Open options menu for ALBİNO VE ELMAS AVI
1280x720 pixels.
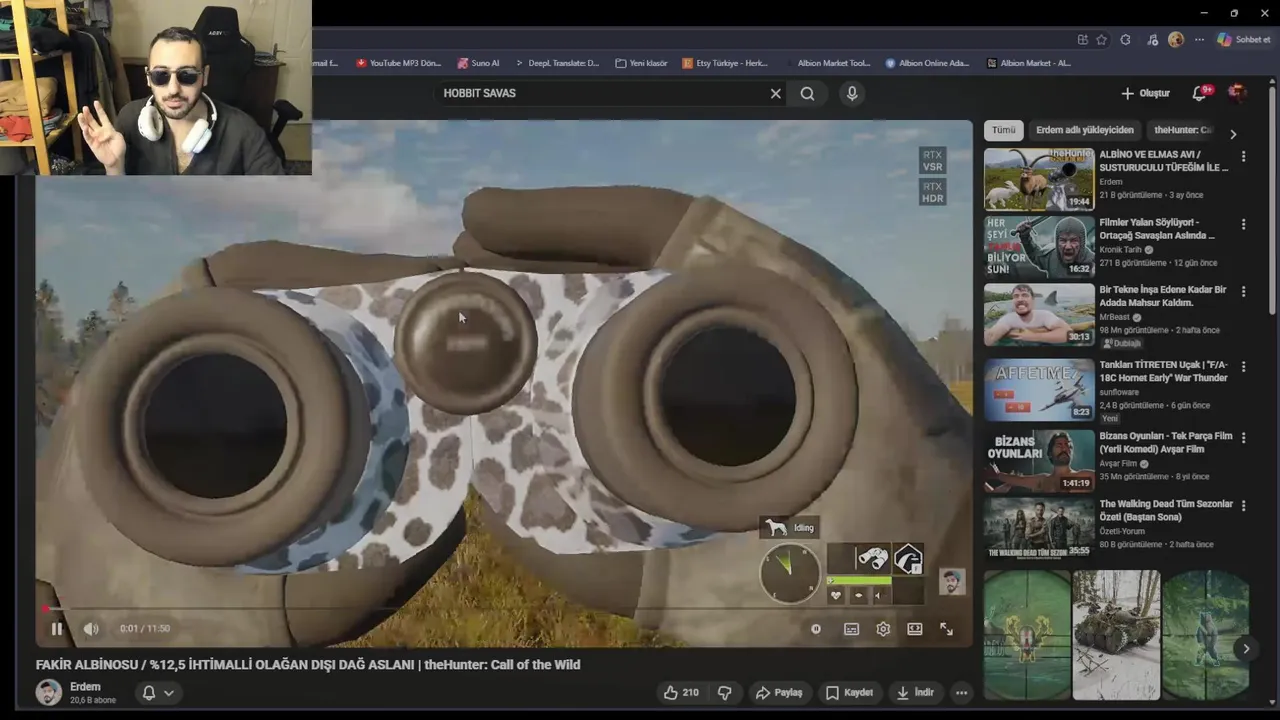[x=1243, y=157]
